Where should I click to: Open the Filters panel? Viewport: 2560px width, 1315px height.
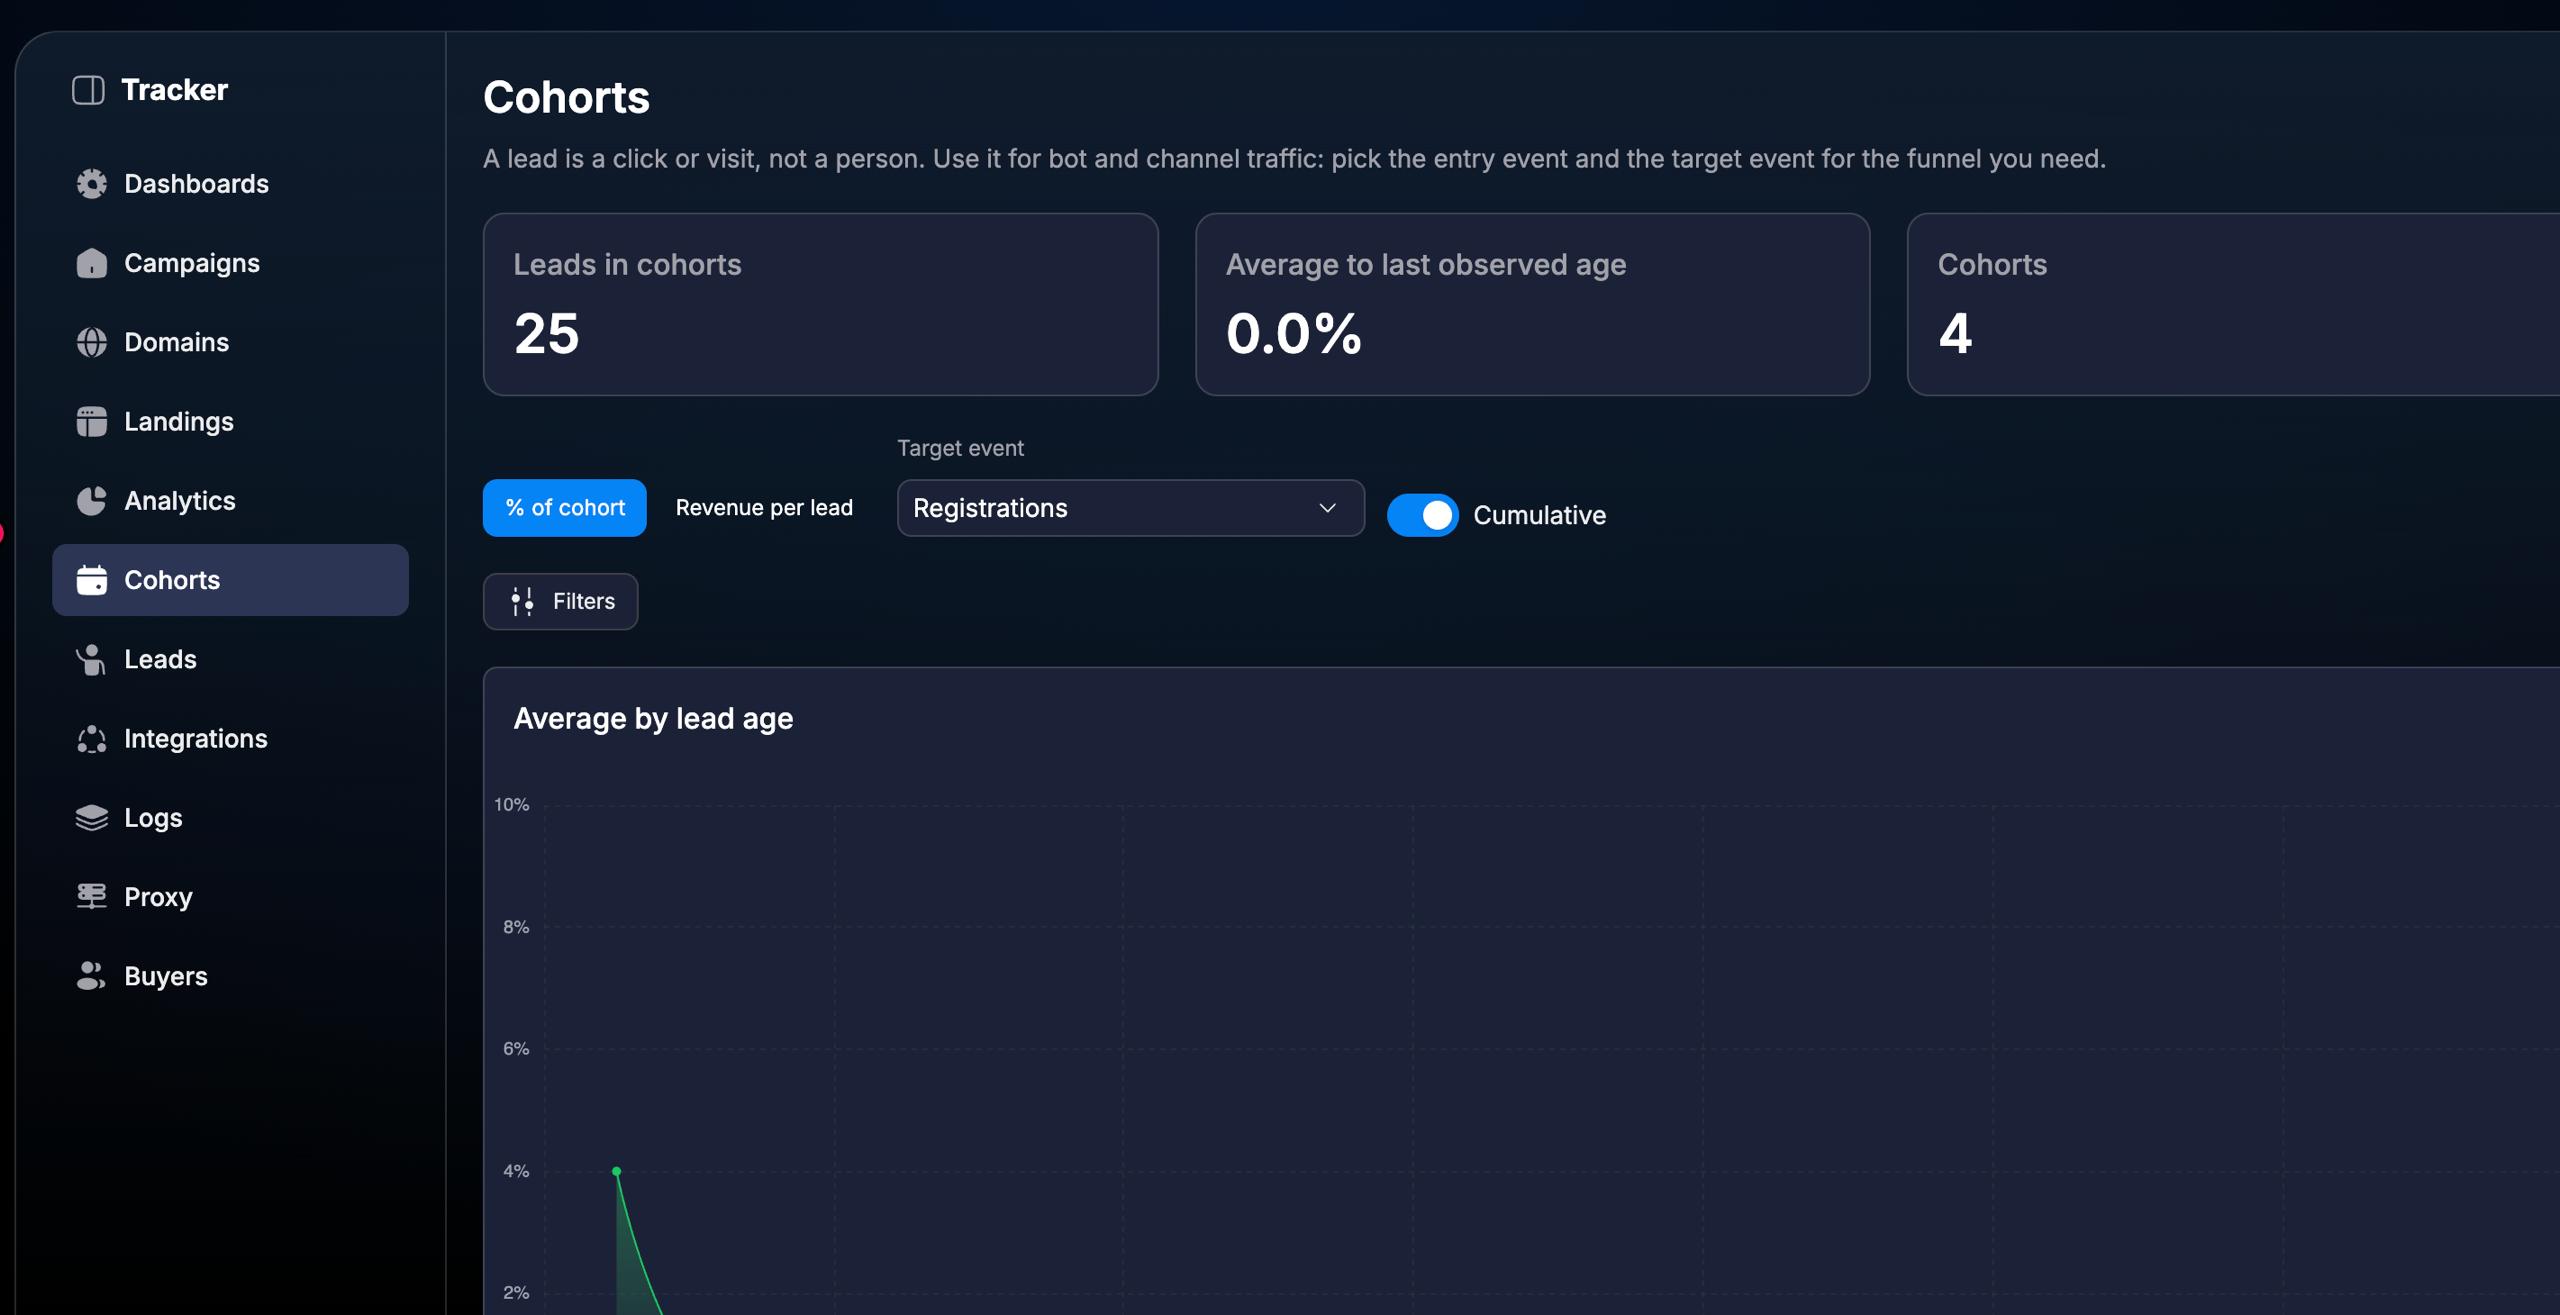(x=560, y=601)
